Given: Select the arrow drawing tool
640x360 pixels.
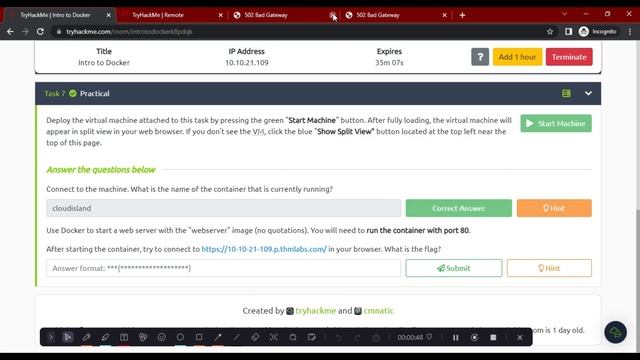Looking at the screenshot, I should 218,337.
